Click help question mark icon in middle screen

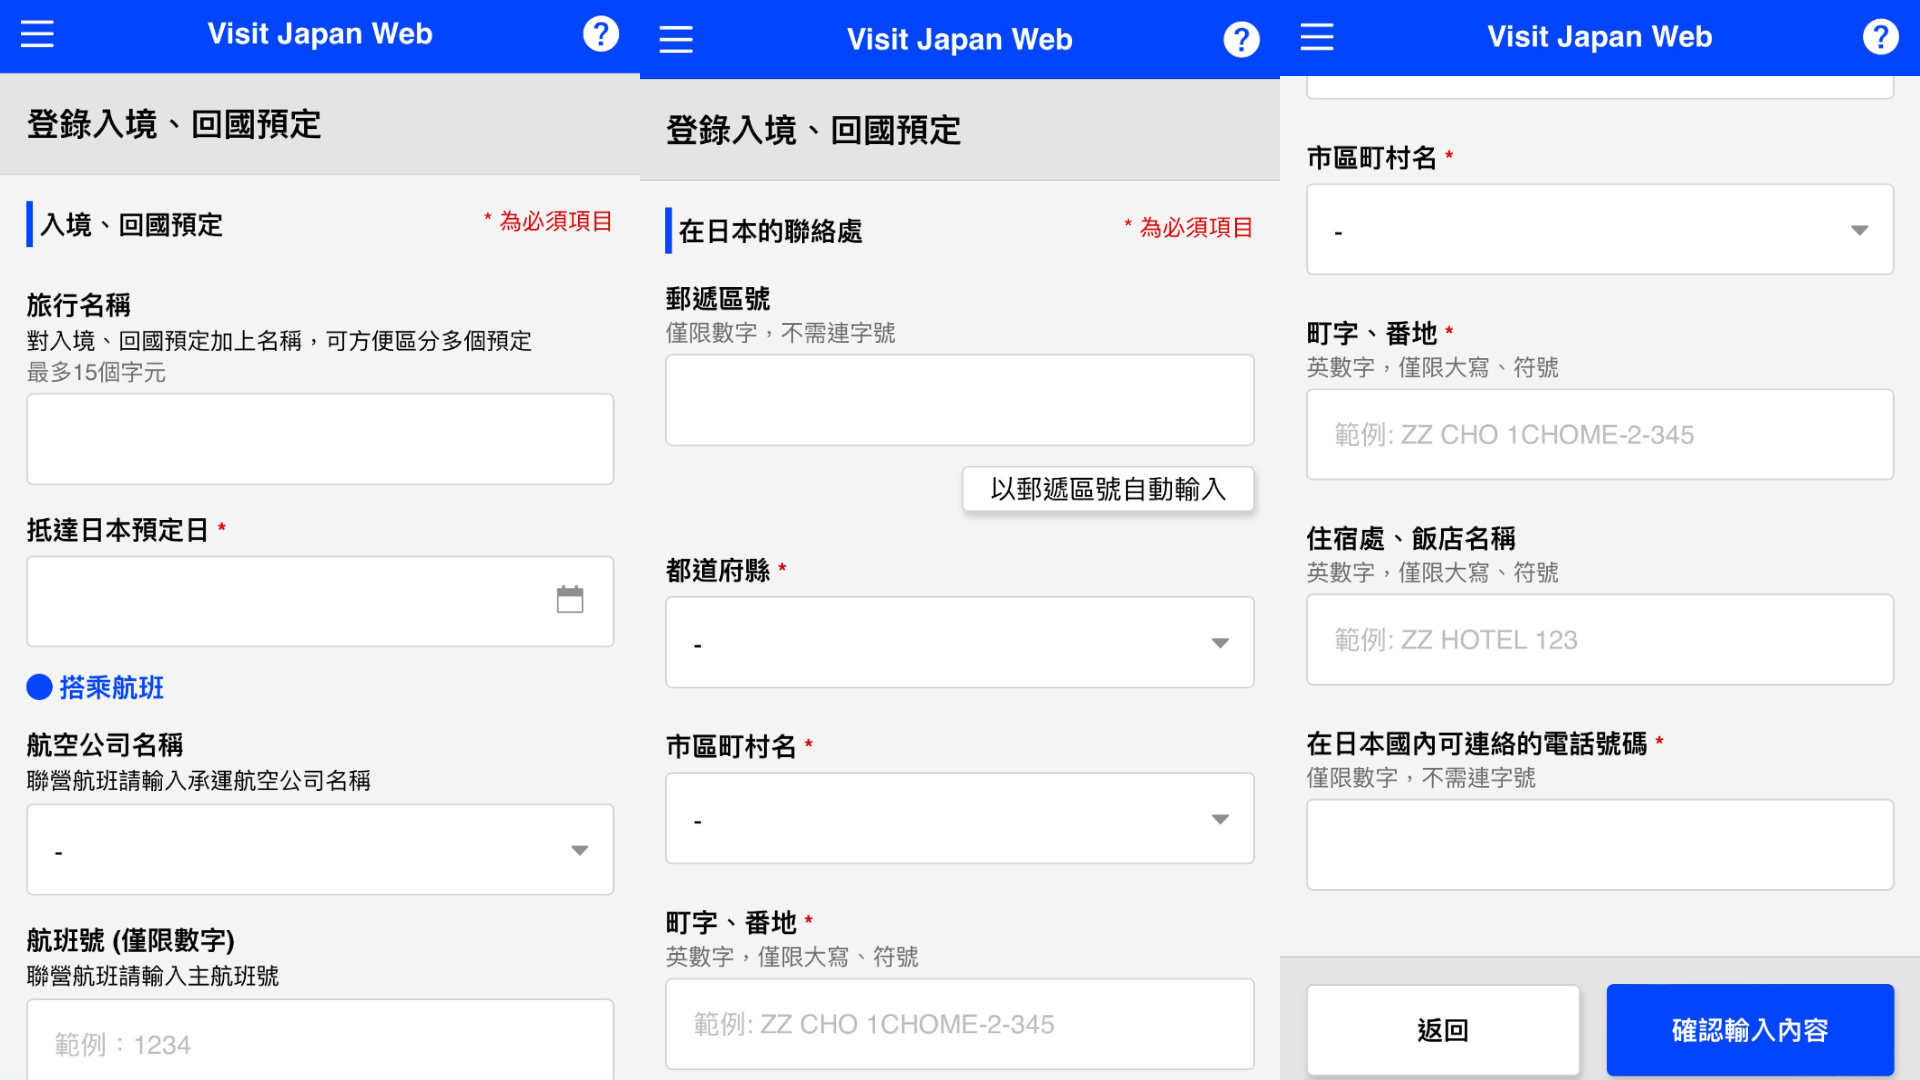tap(1241, 40)
